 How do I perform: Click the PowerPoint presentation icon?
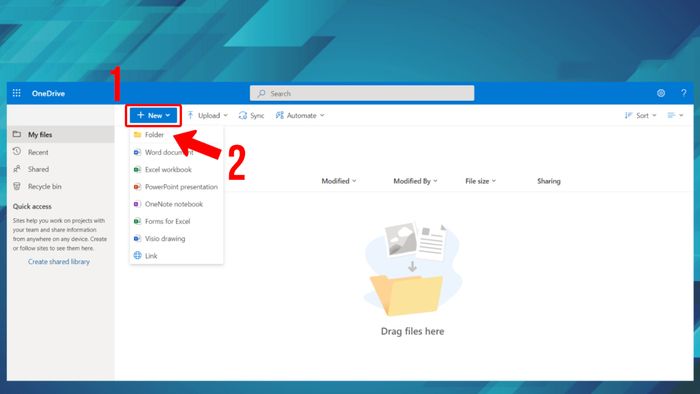tap(138, 187)
